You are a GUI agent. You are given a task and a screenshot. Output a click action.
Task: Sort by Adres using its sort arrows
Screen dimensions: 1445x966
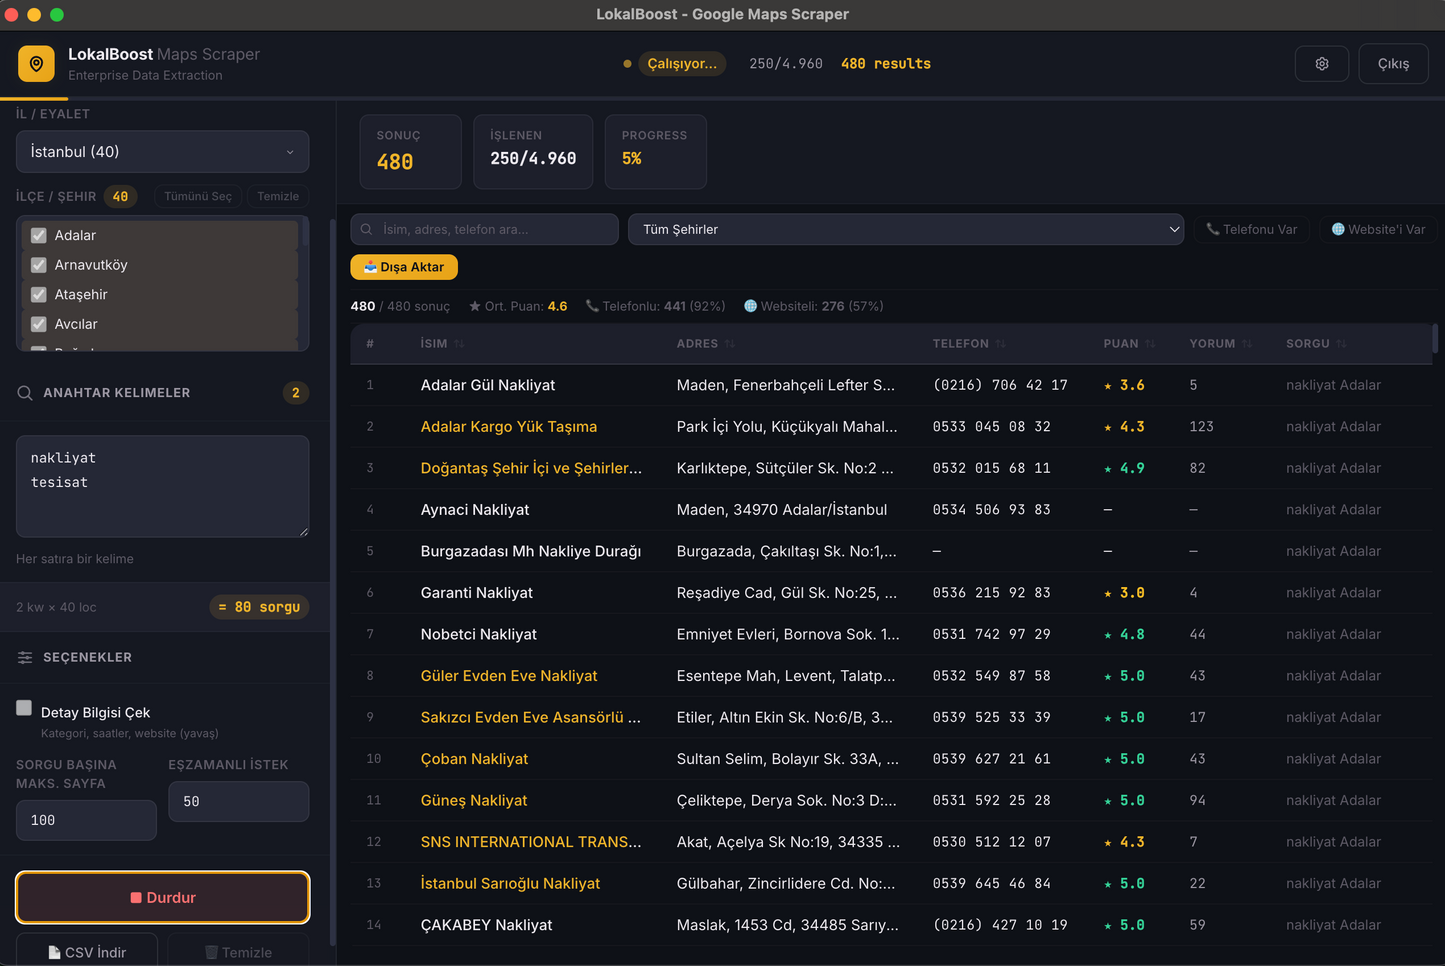730,344
